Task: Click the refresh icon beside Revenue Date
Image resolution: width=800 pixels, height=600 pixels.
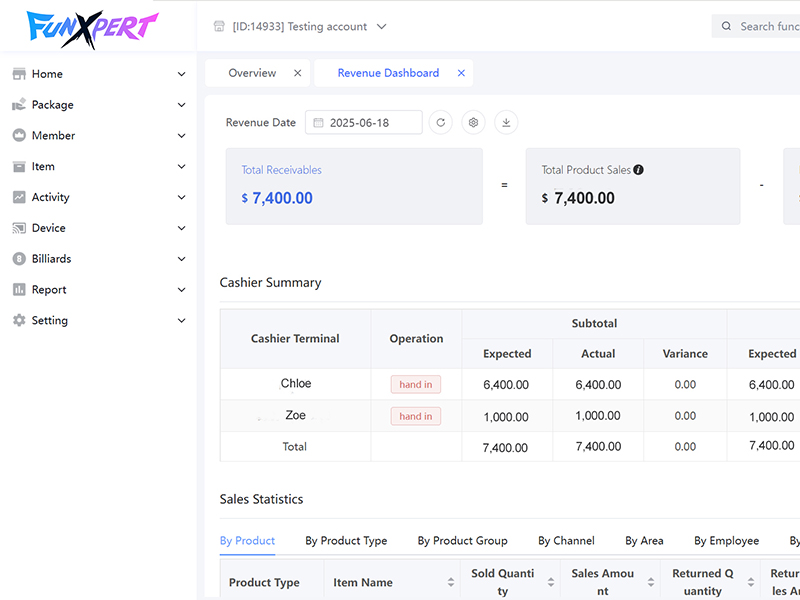Action: coord(440,122)
